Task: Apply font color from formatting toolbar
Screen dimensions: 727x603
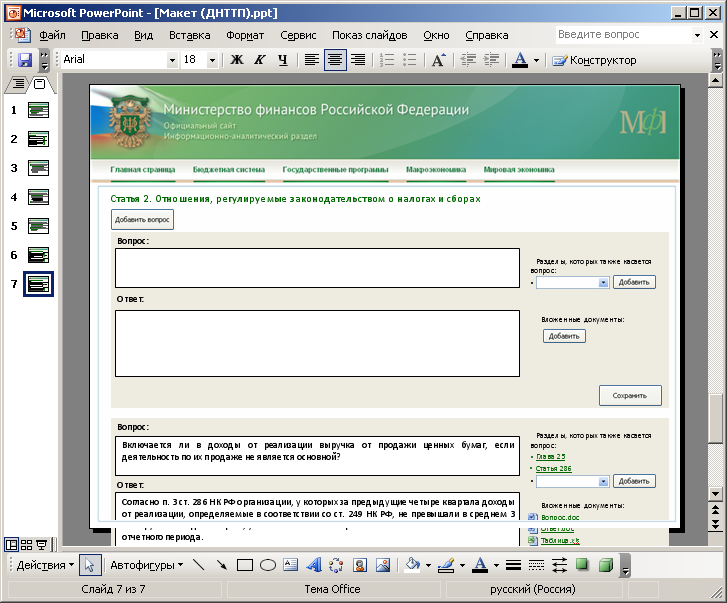Action: (520, 60)
